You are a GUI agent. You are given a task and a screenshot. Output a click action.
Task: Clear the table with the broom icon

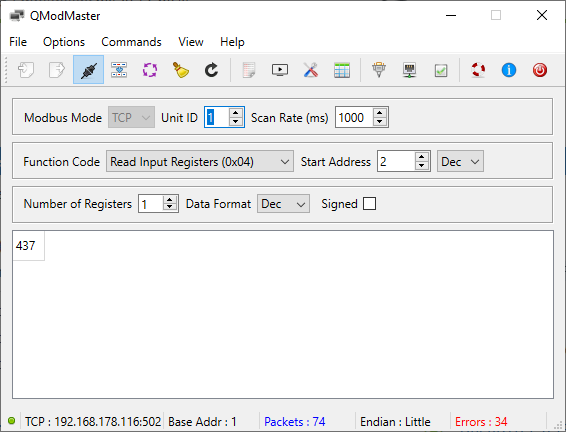point(180,70)
